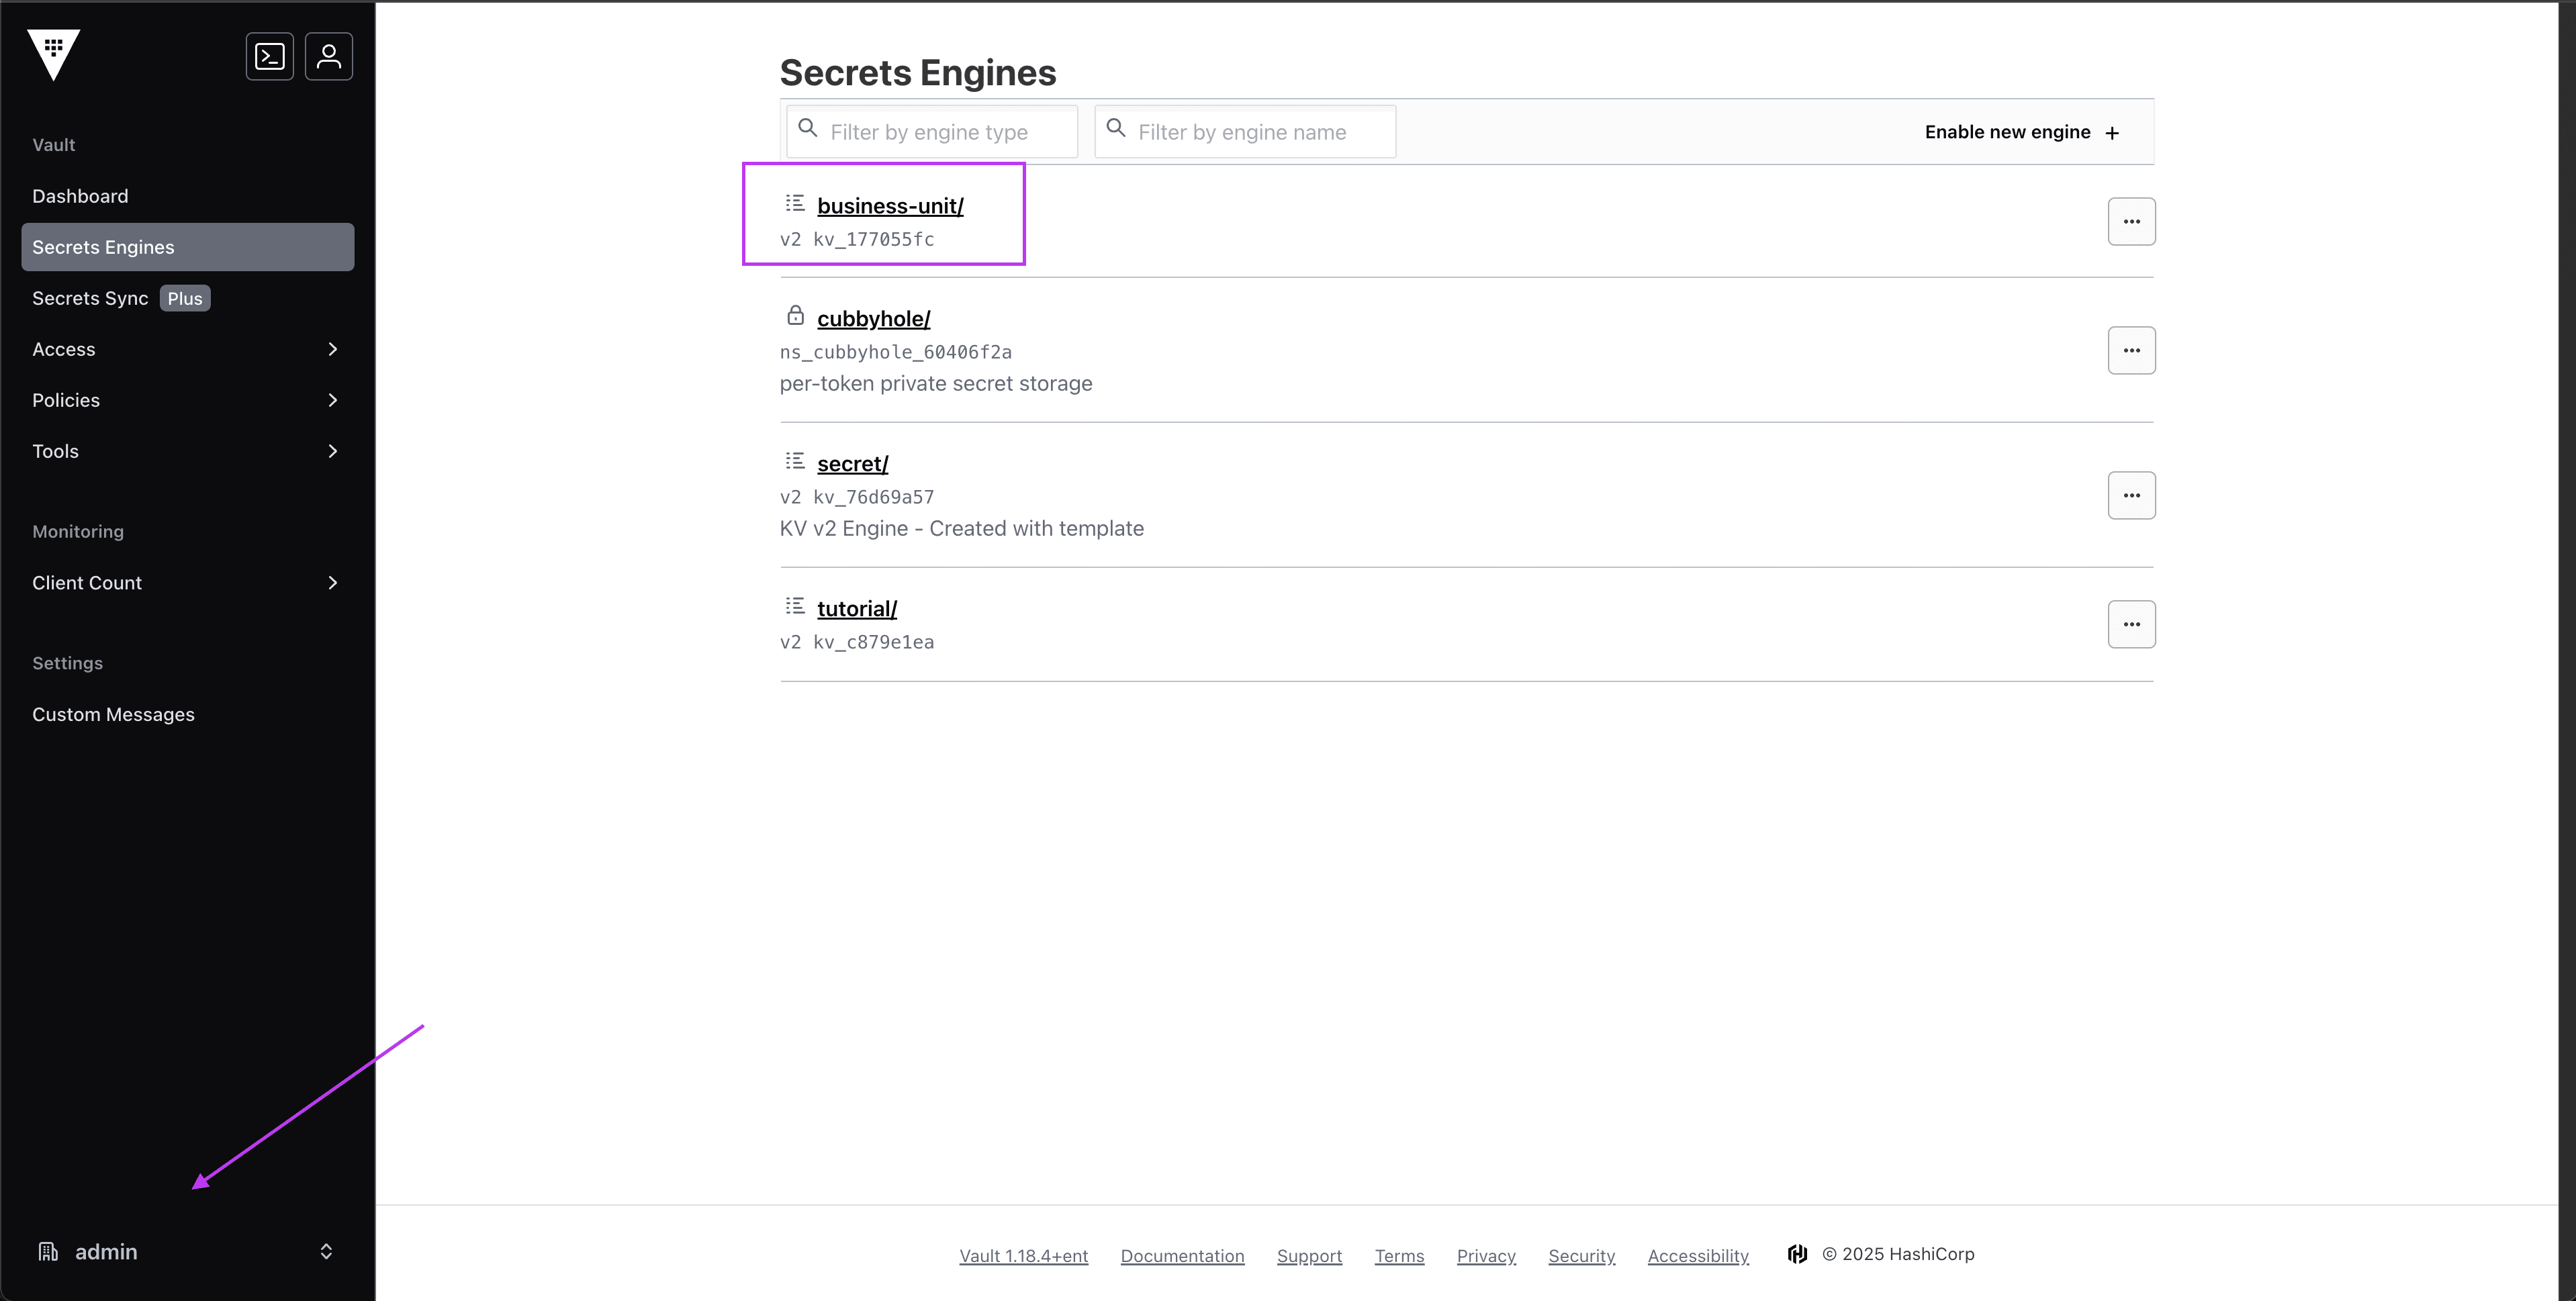Go to Dashboard in sidebar
The height and width of the screenshot is (1301, 2576).
coord(80,196)
